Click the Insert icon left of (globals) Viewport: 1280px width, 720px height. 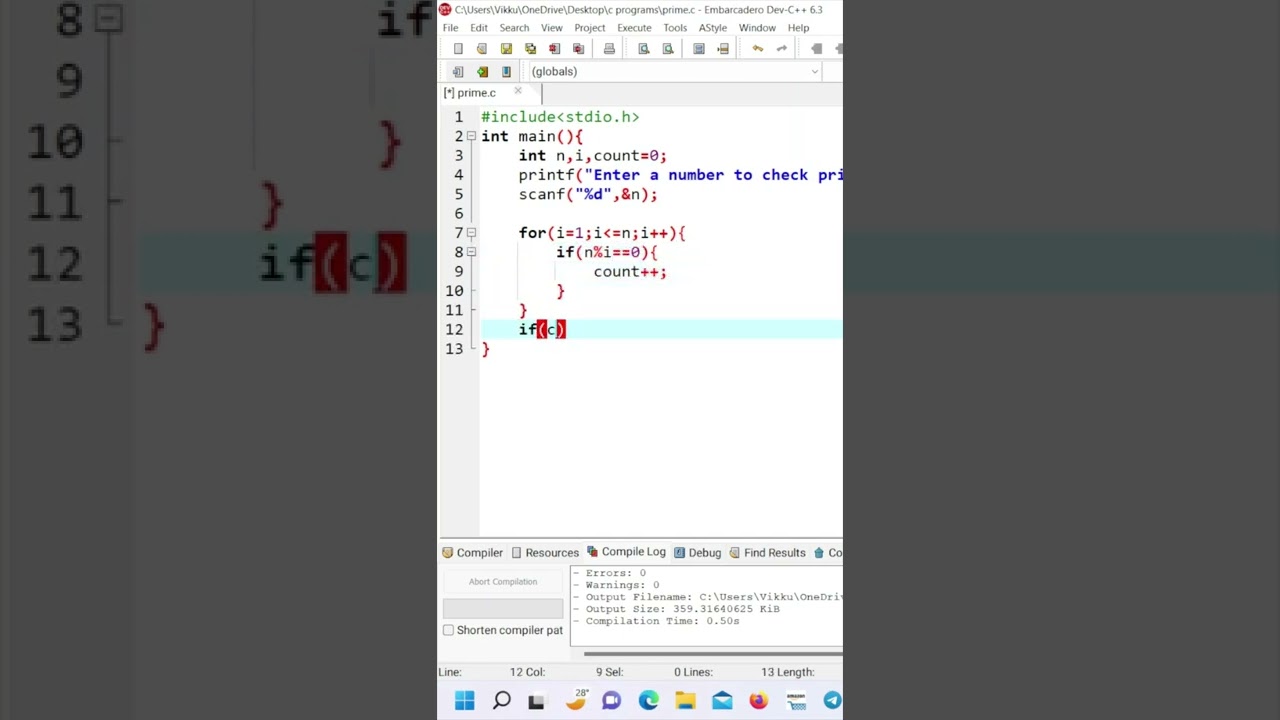coord(458,72)
